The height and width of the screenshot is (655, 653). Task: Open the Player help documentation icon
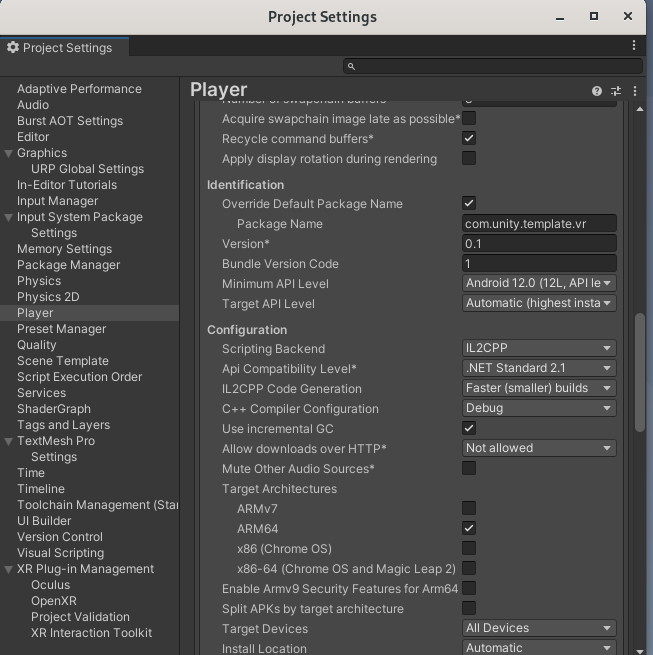[x=597, y=90]
